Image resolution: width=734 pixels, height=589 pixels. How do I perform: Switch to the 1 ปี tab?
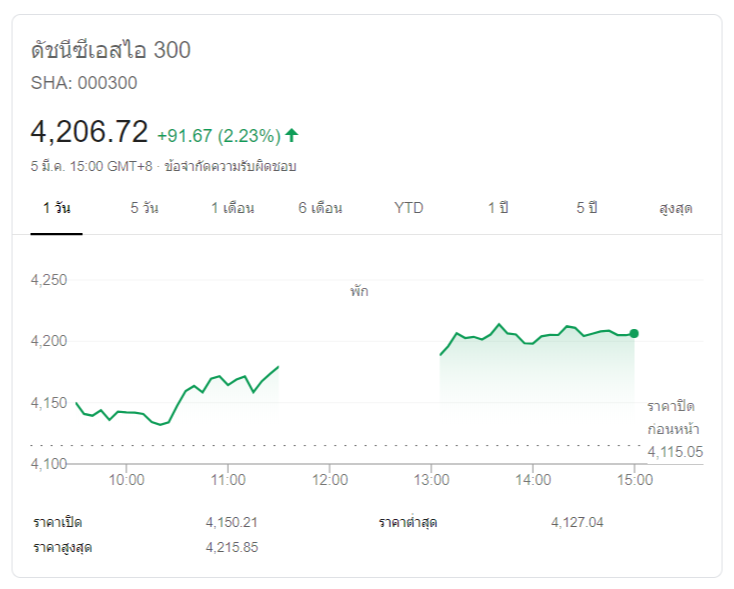pyautogui.click(x=498, y=208)
